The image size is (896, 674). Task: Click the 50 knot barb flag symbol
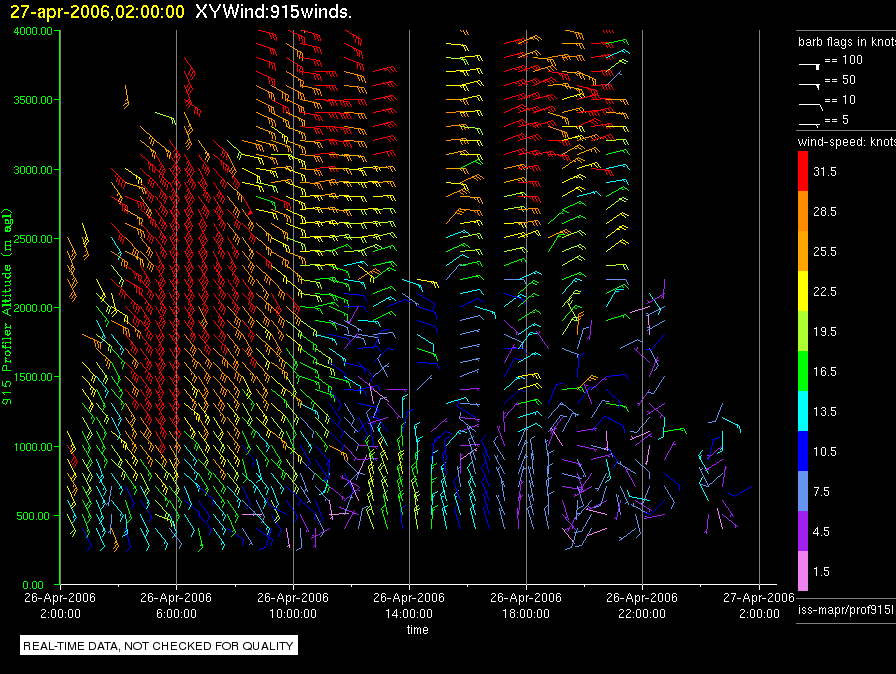pos(809,83)
